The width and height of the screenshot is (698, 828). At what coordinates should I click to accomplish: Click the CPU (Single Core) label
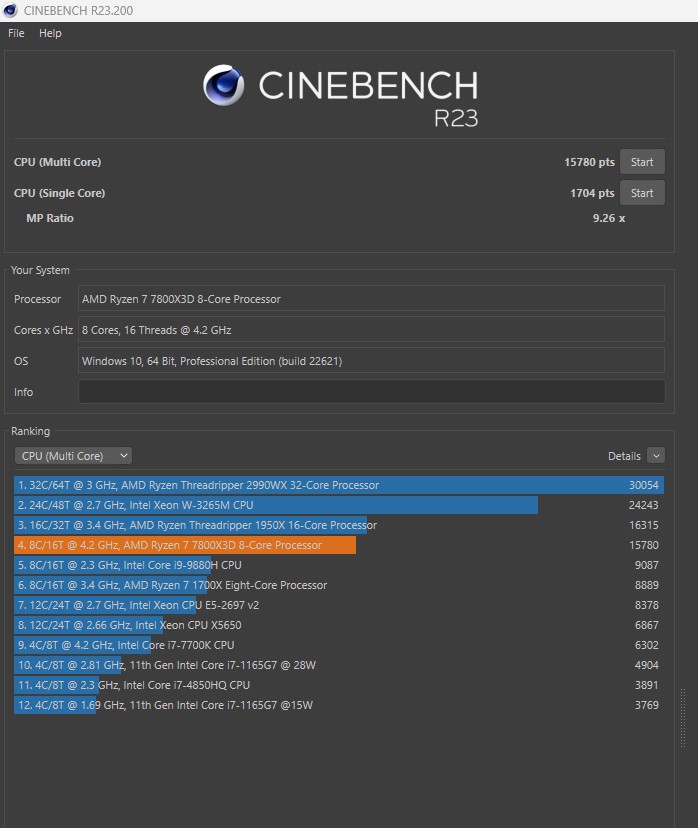[60, 193]
